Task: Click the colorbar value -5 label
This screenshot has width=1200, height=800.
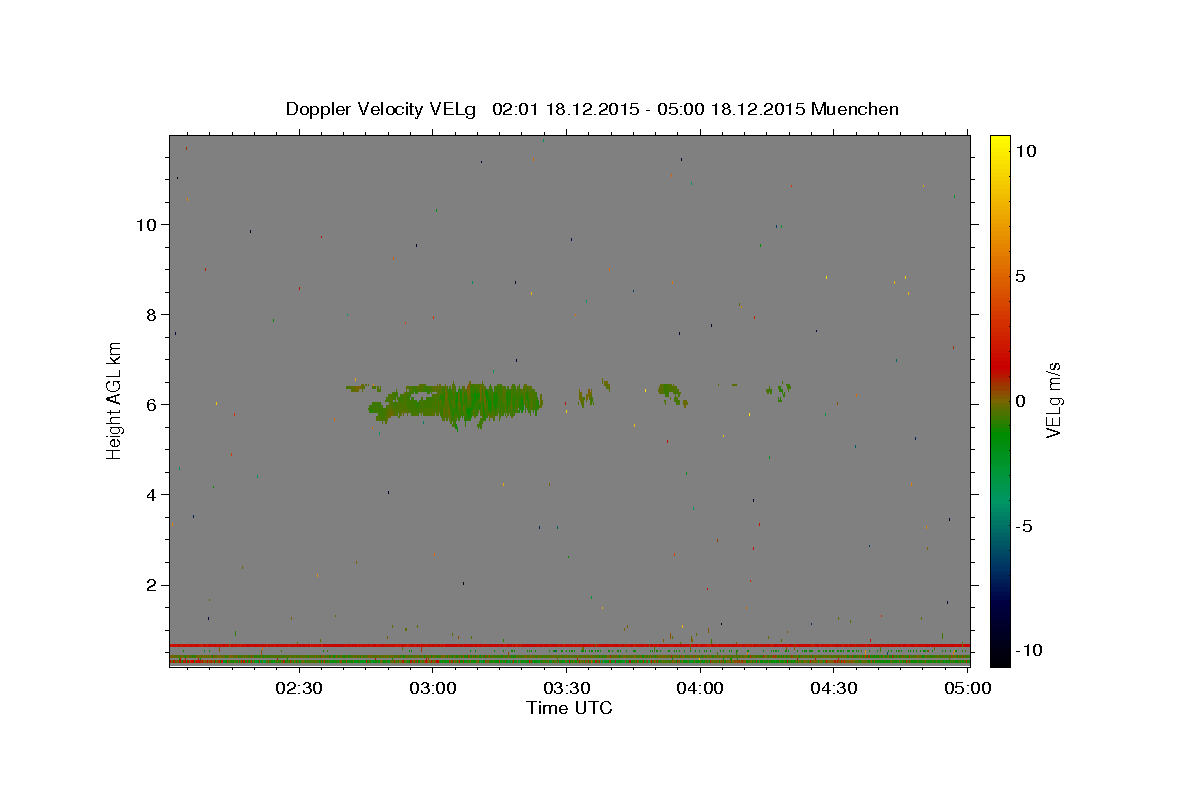Action: tap(1024, 526)
